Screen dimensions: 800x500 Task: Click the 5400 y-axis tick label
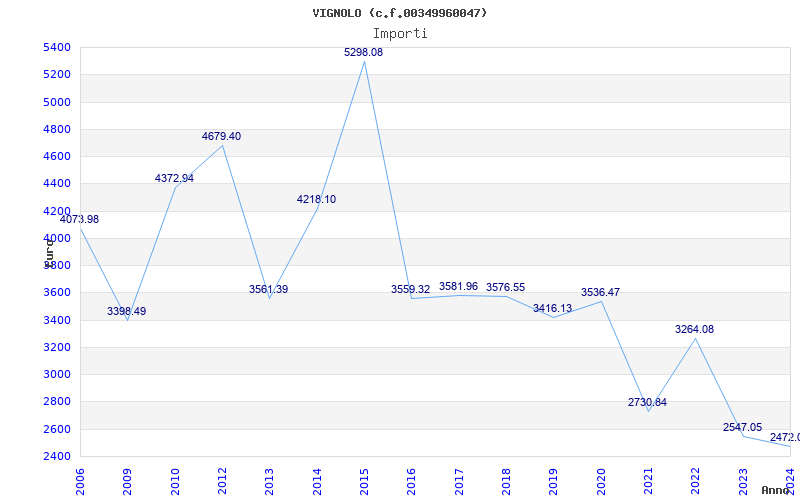tap(58, 47)
